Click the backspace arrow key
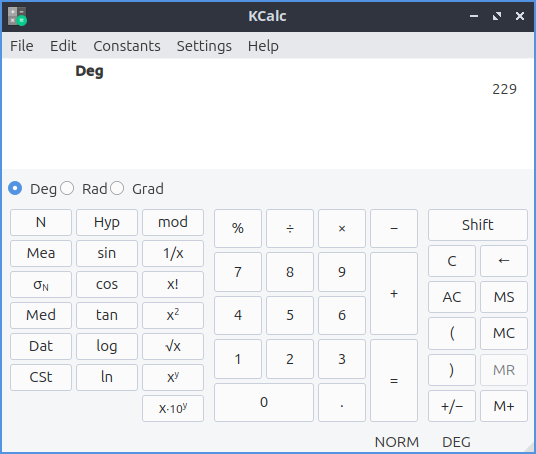This screenshot has width=536, height=454. click(x=504, y=261)
